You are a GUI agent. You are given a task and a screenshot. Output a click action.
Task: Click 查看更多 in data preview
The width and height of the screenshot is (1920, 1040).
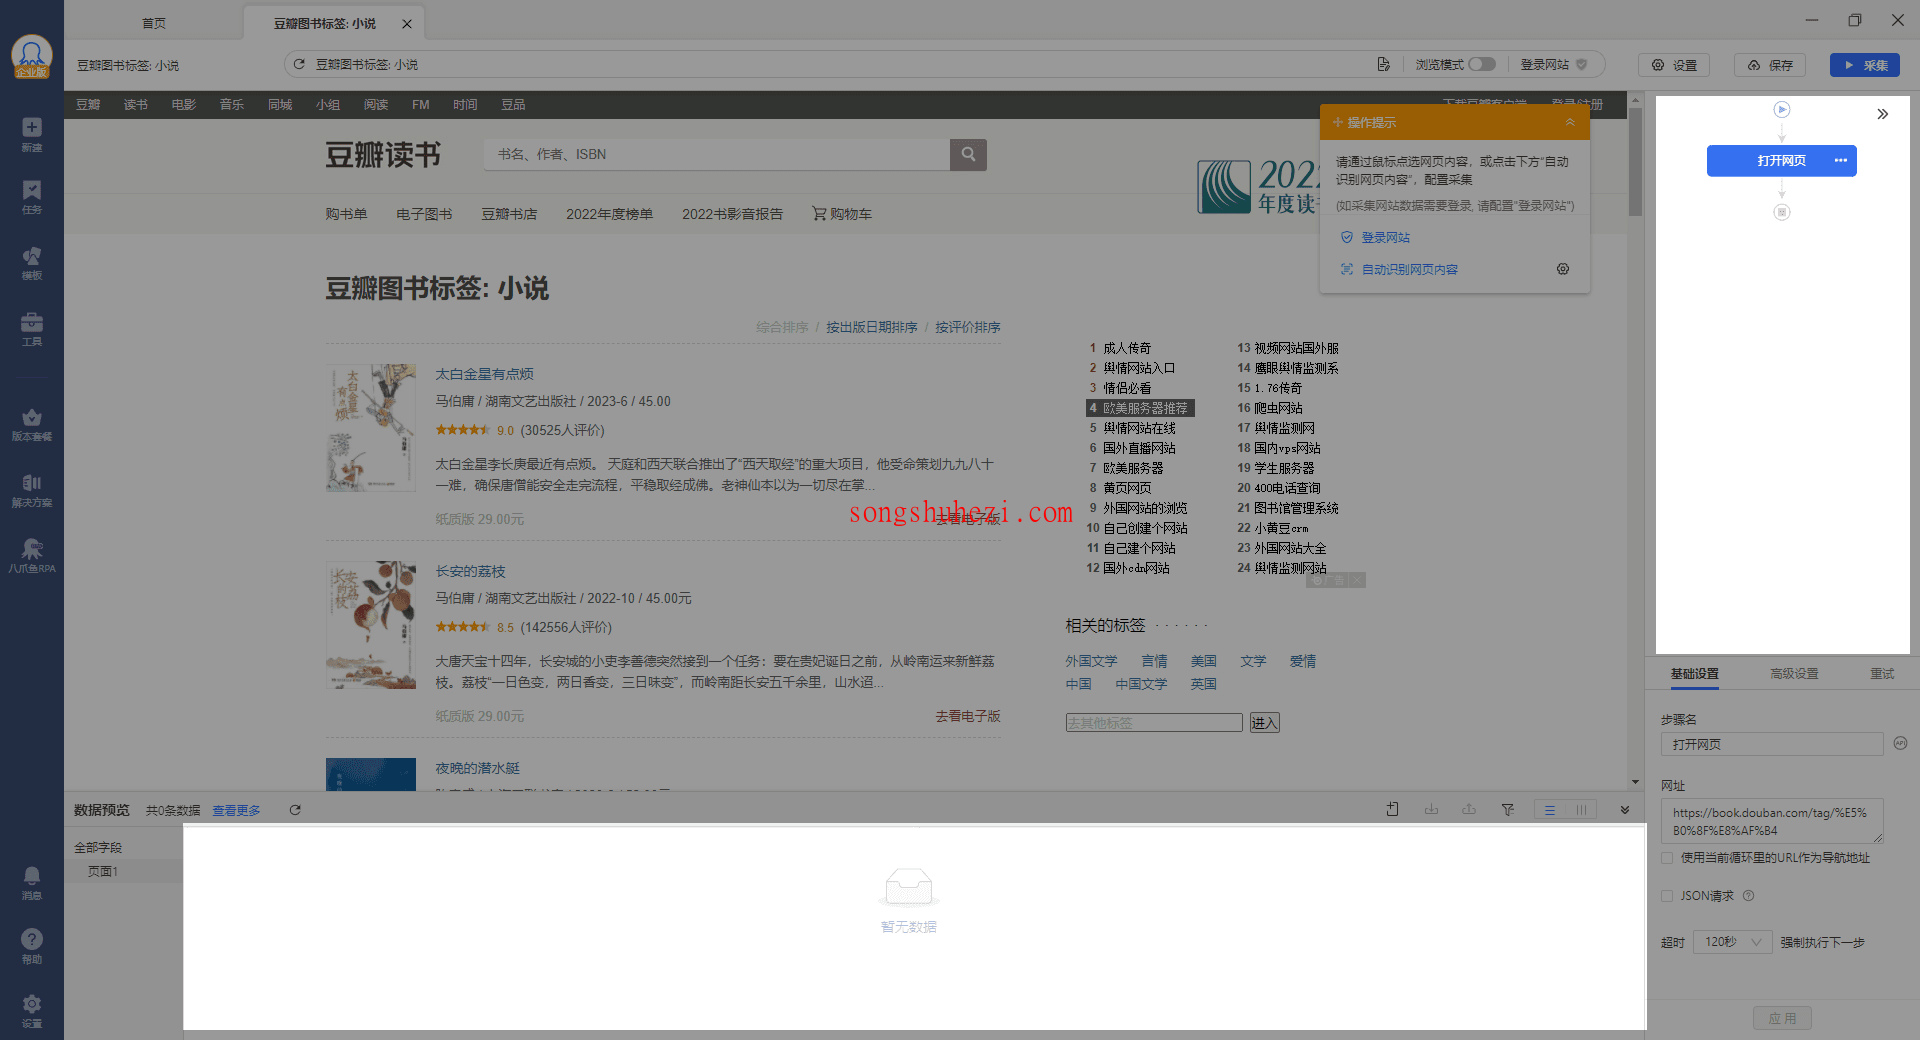click(x=236, y=810)
